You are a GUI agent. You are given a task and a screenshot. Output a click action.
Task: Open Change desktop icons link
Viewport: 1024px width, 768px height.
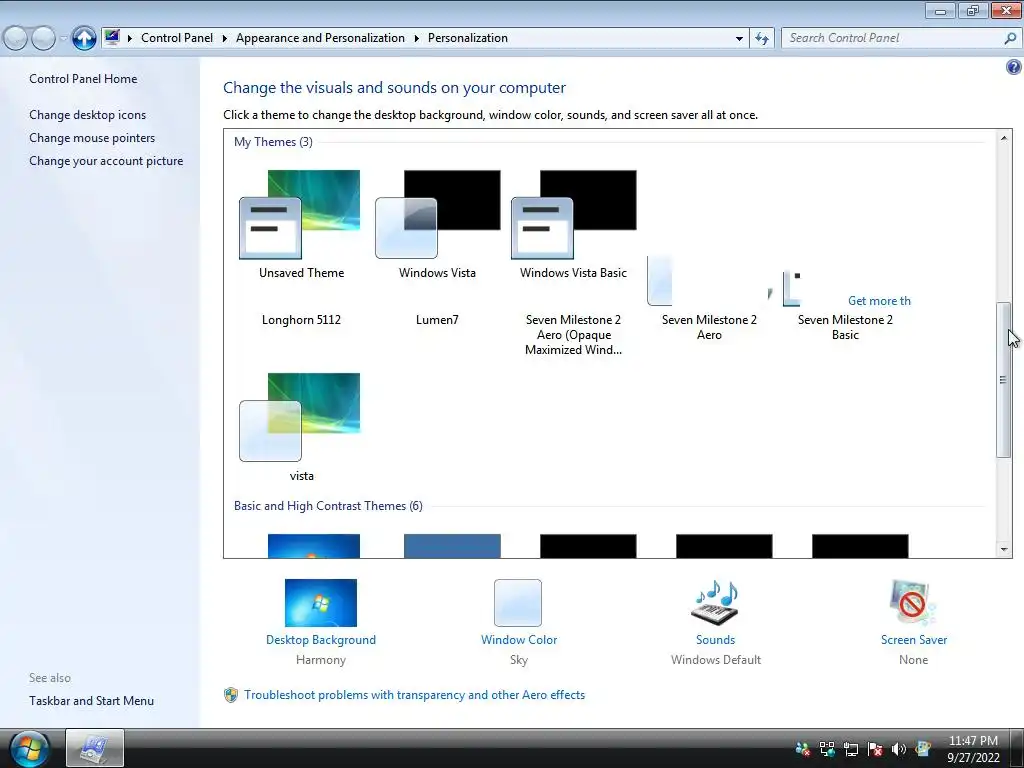pos(88,114)
